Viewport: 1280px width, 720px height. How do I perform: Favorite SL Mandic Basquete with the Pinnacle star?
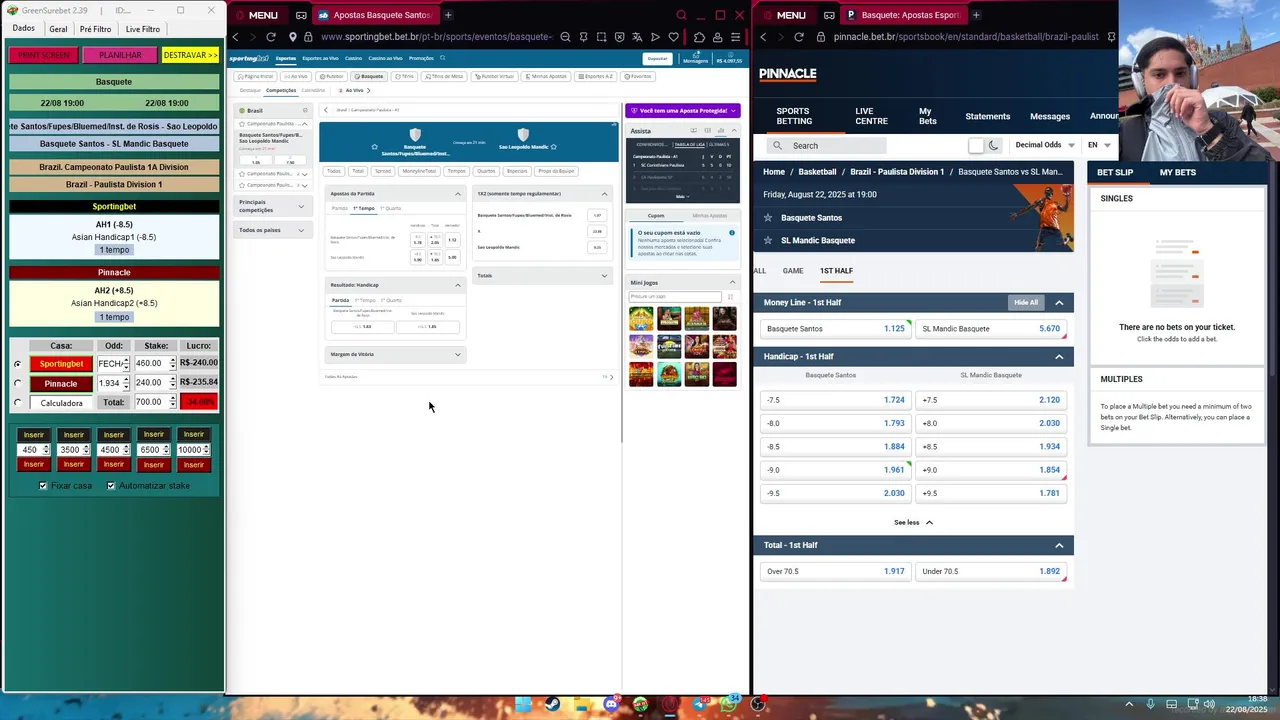pos(768,240)
